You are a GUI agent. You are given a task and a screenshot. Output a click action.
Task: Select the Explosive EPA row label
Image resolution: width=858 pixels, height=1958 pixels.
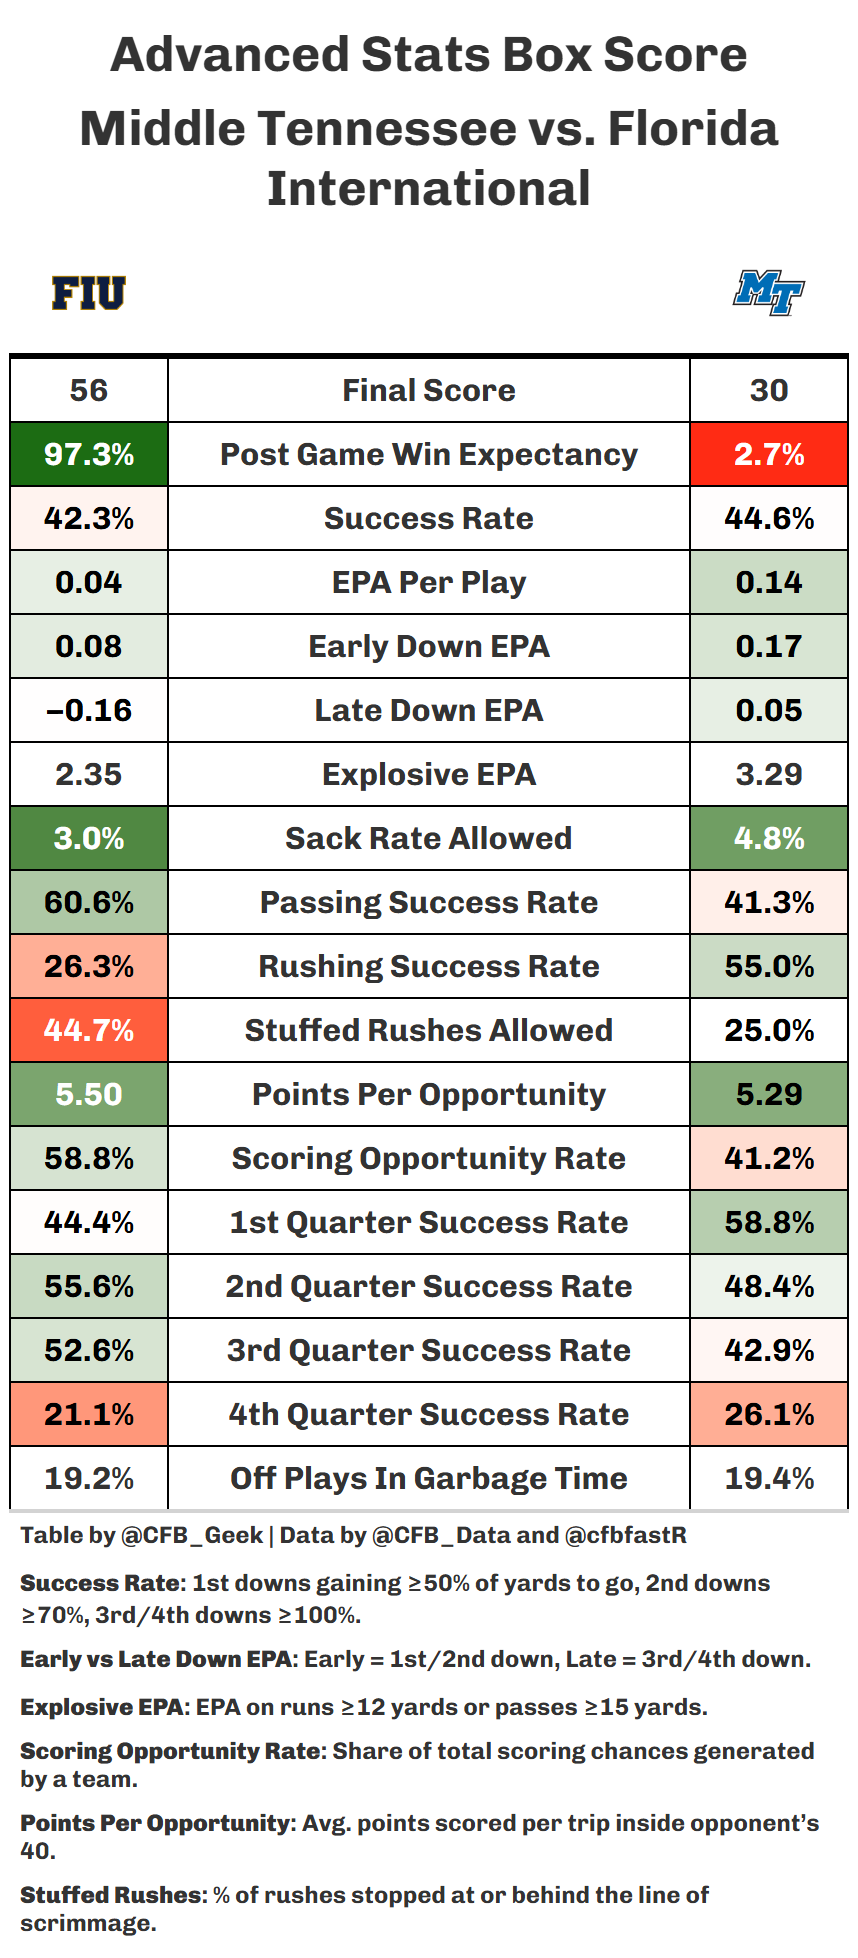[428, 775]
